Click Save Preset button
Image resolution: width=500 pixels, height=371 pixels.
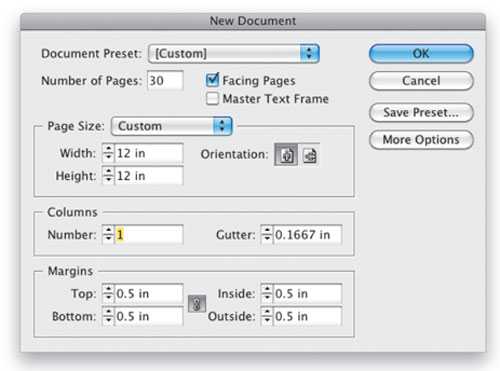[x=421, y=113]
